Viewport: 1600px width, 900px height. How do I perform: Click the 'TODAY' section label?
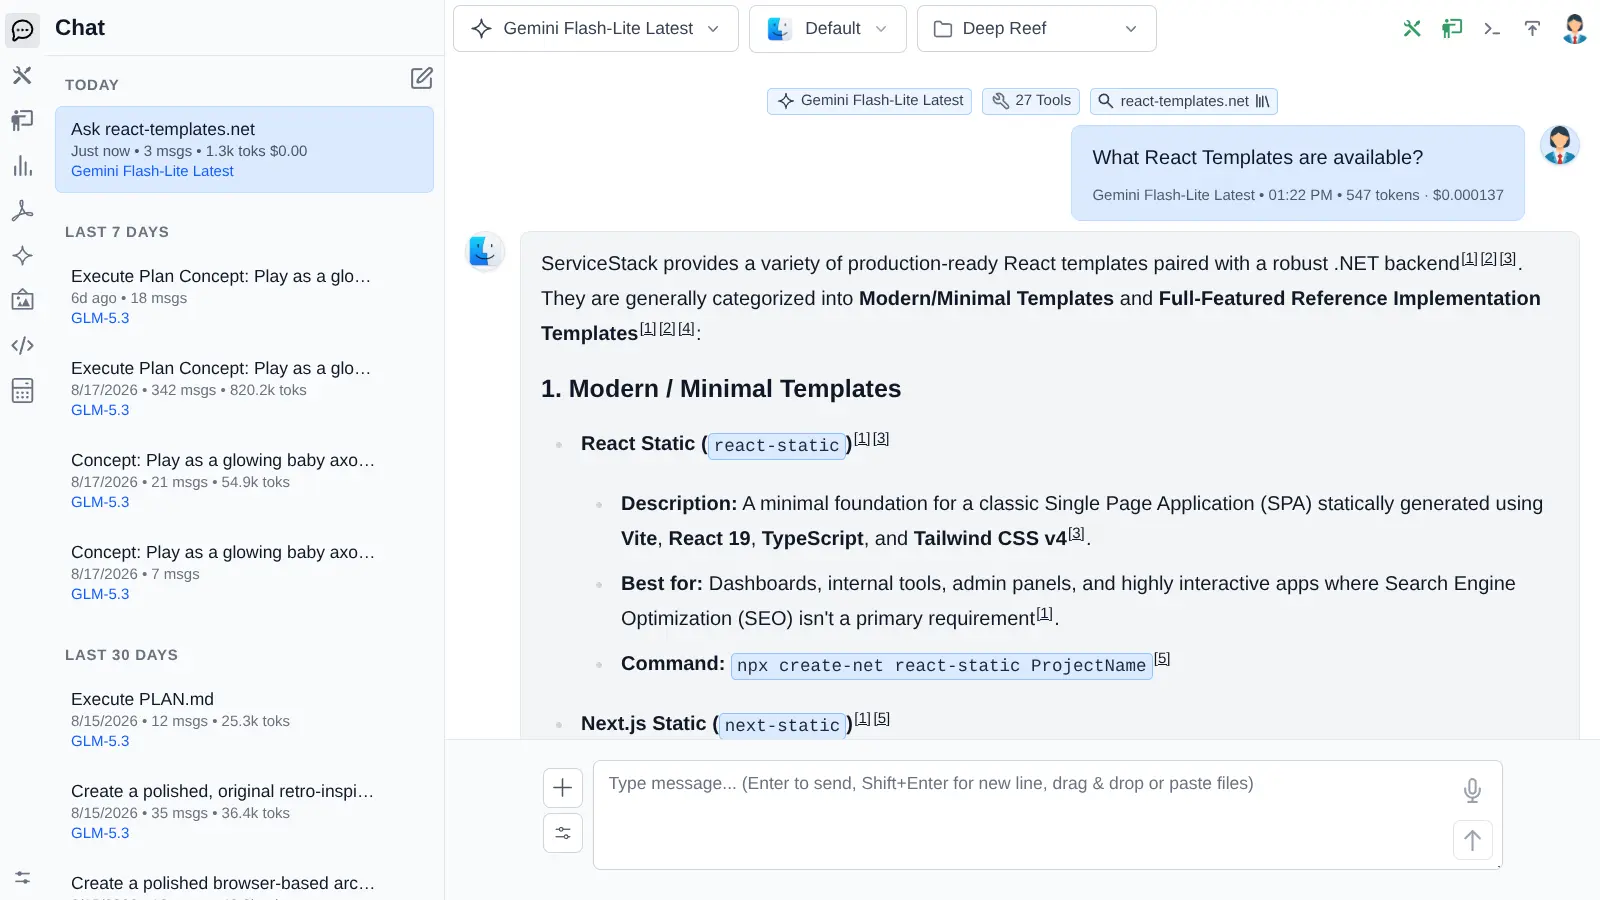(x=92, y=85)
